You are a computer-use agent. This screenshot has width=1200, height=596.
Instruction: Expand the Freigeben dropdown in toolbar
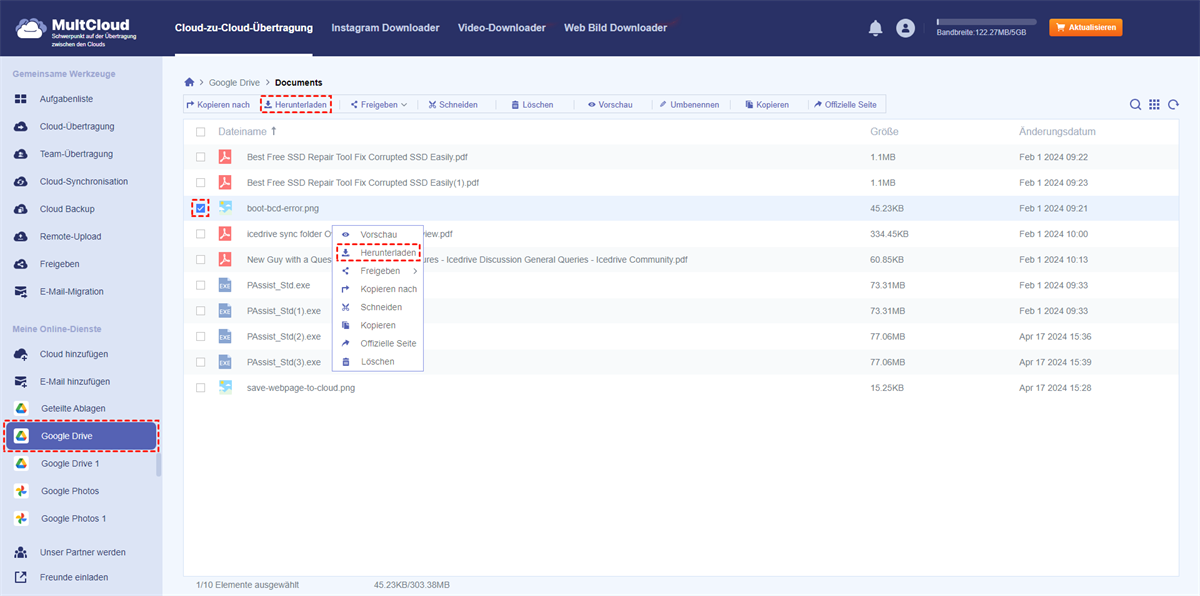(379, 105)
